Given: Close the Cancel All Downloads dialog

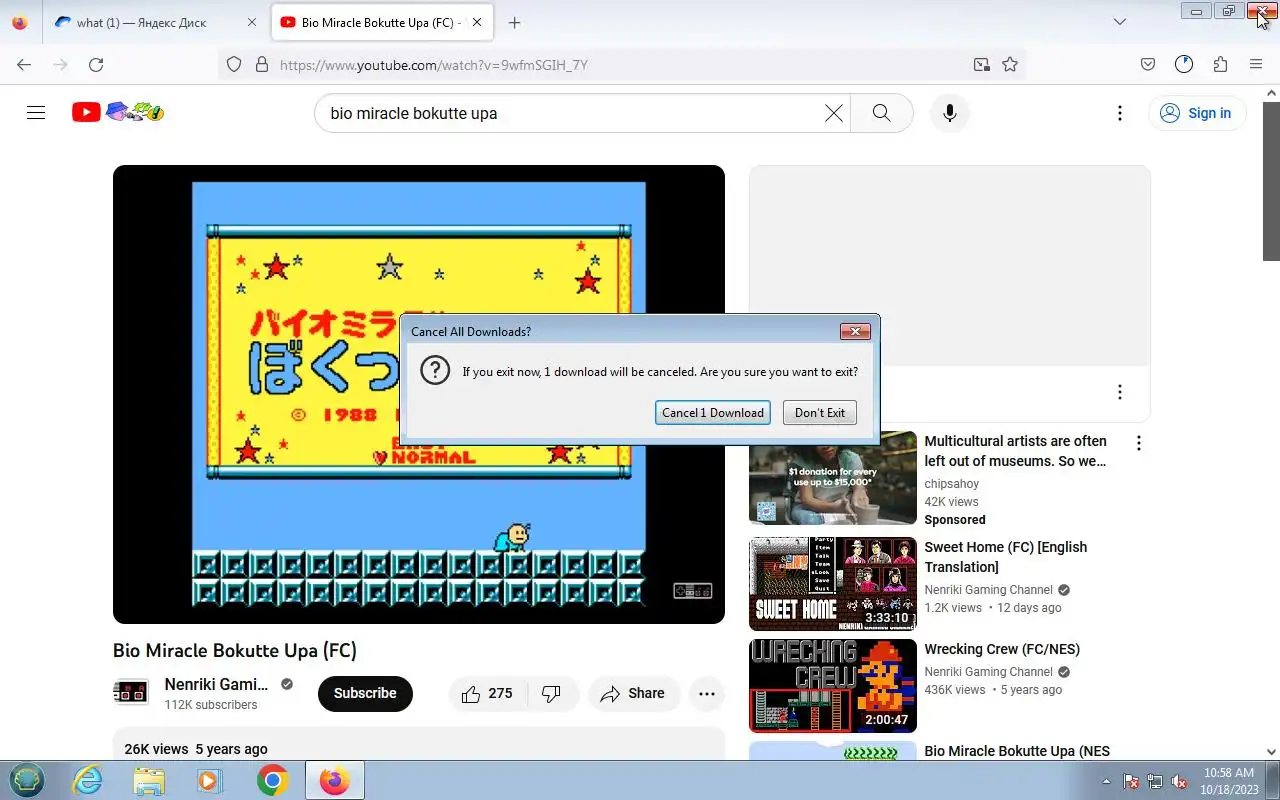Looking at the screenshot, I should 855,331.
